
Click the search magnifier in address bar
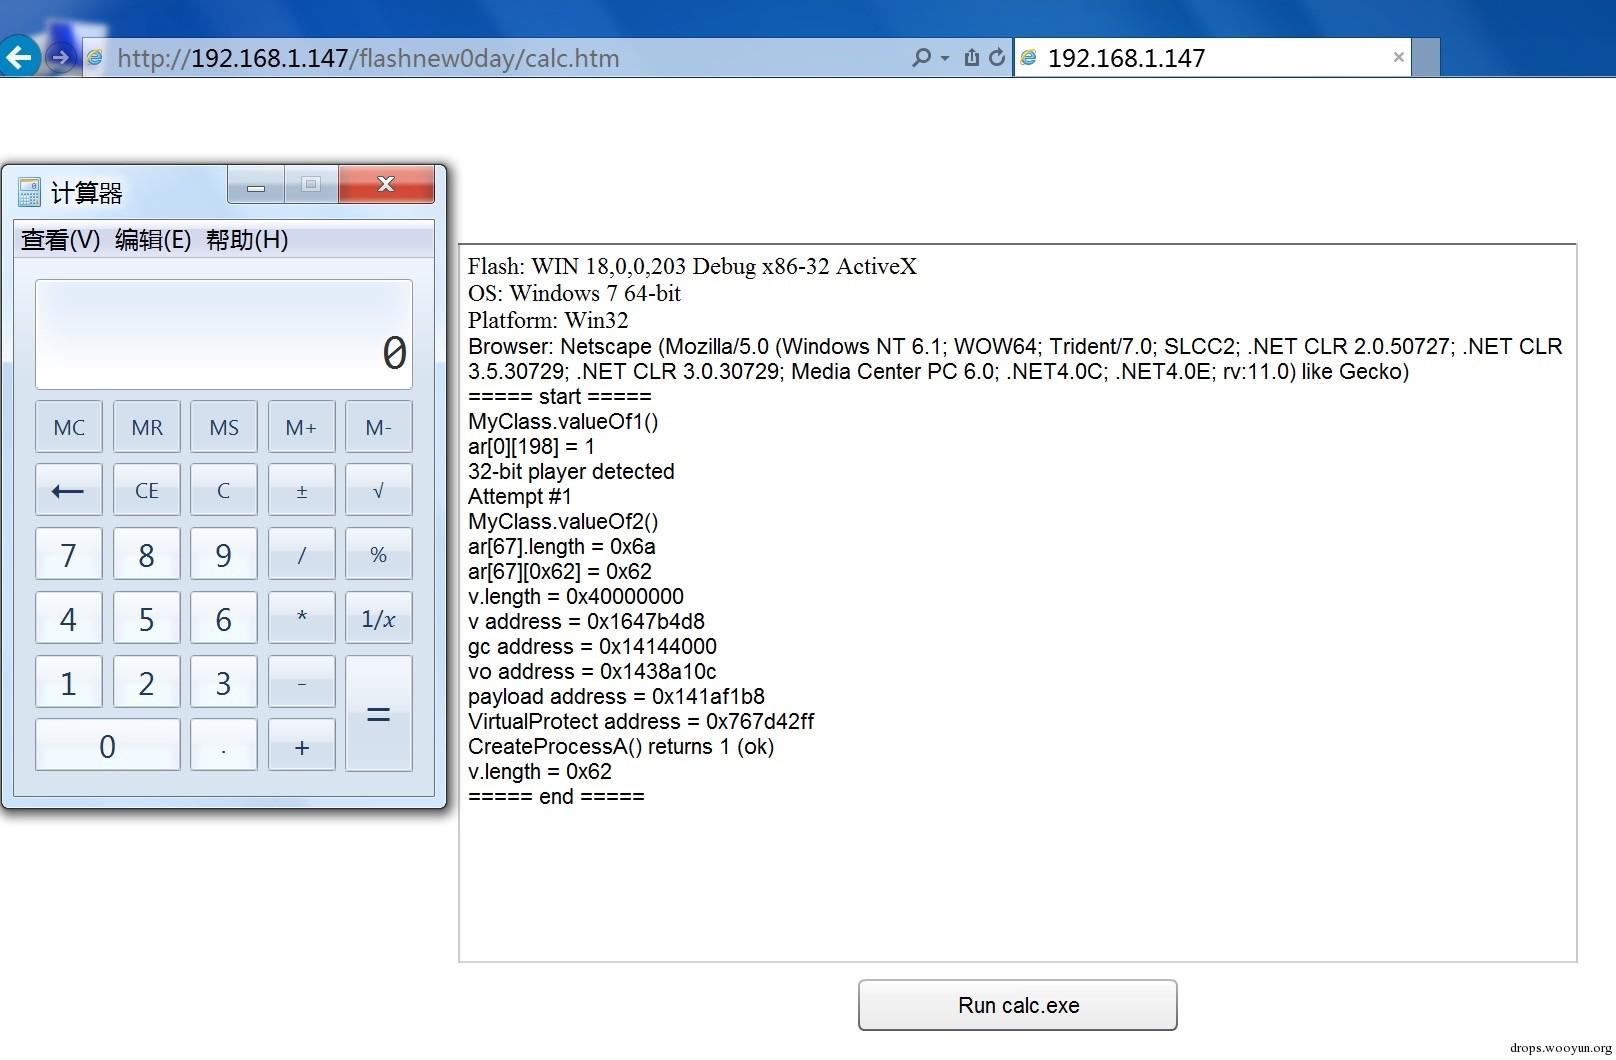pyautogui.click(x=921, y=58)
